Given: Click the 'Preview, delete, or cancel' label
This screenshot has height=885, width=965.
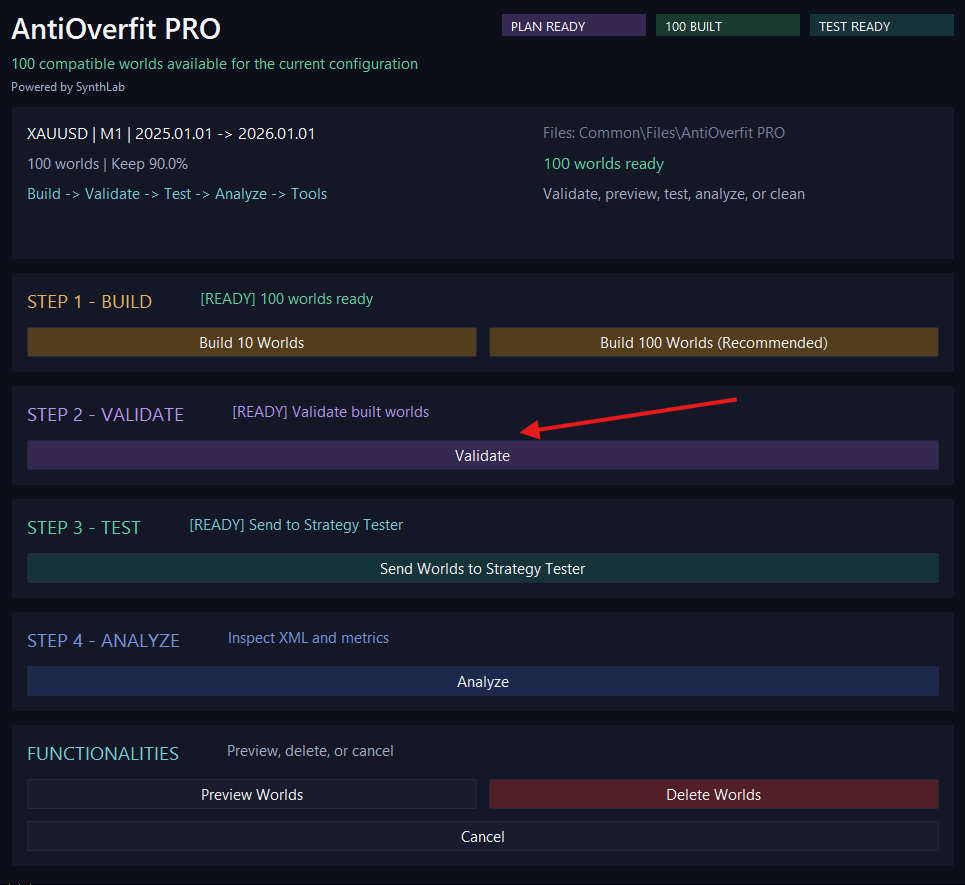Looking at the screenshot, I should click(x=310, y=751).
